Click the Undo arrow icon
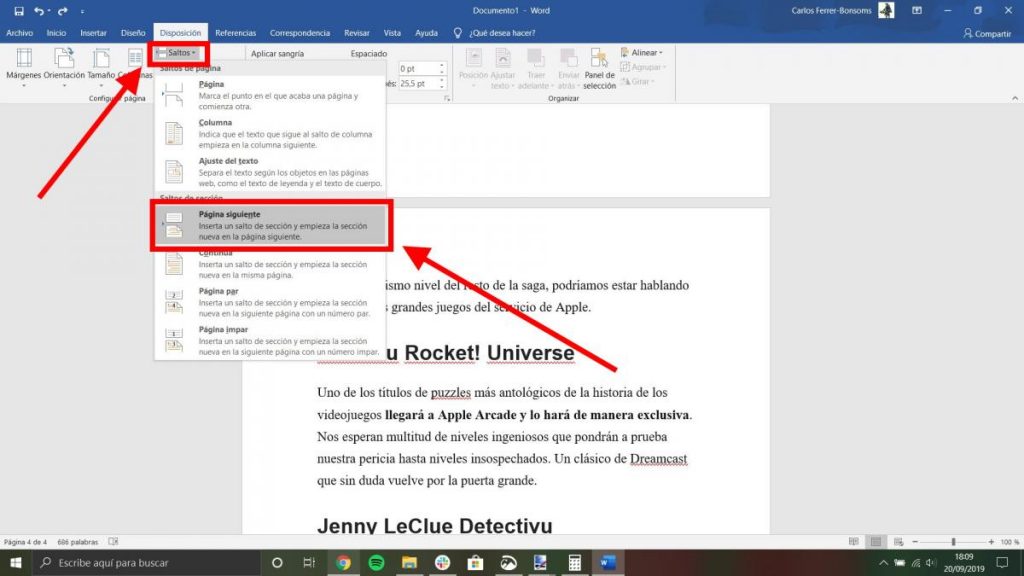 tap(39, 11)
